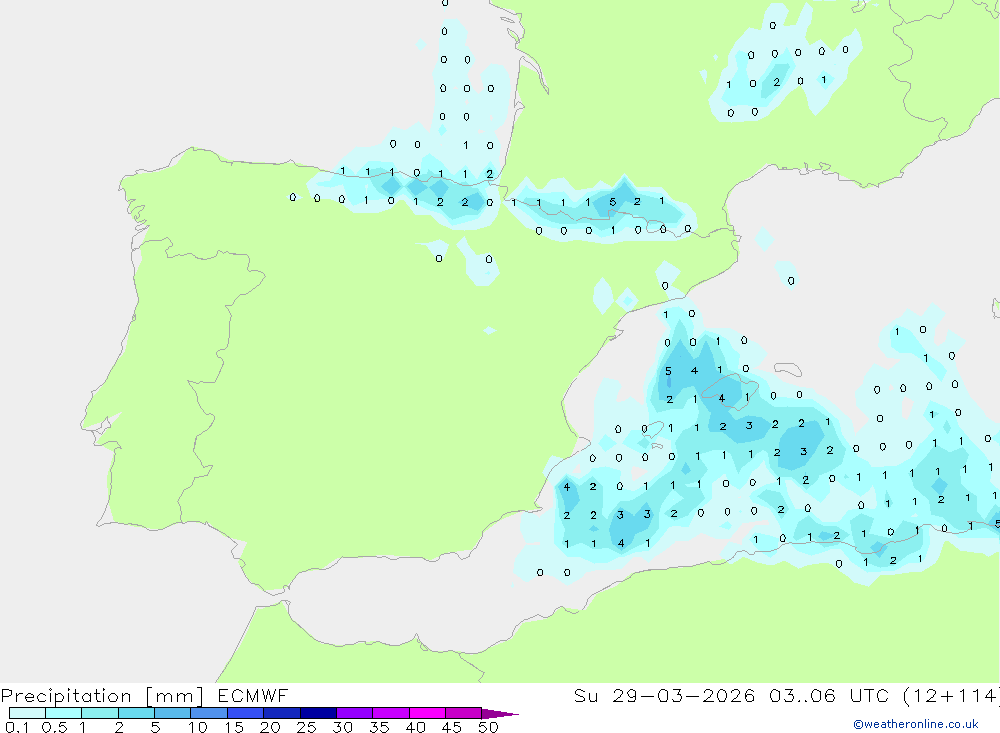
Task: Click the '0.5' legend scale label
Action: pos(54,727)
